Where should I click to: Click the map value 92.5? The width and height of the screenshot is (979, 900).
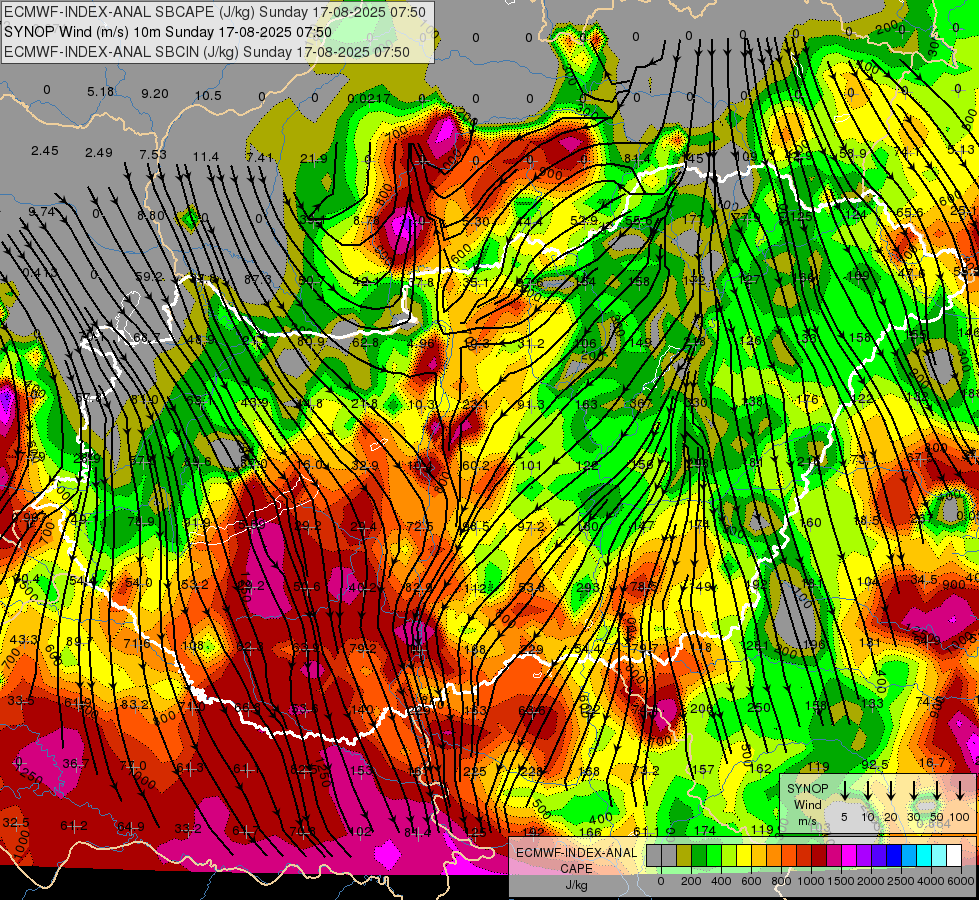(875, 764)
